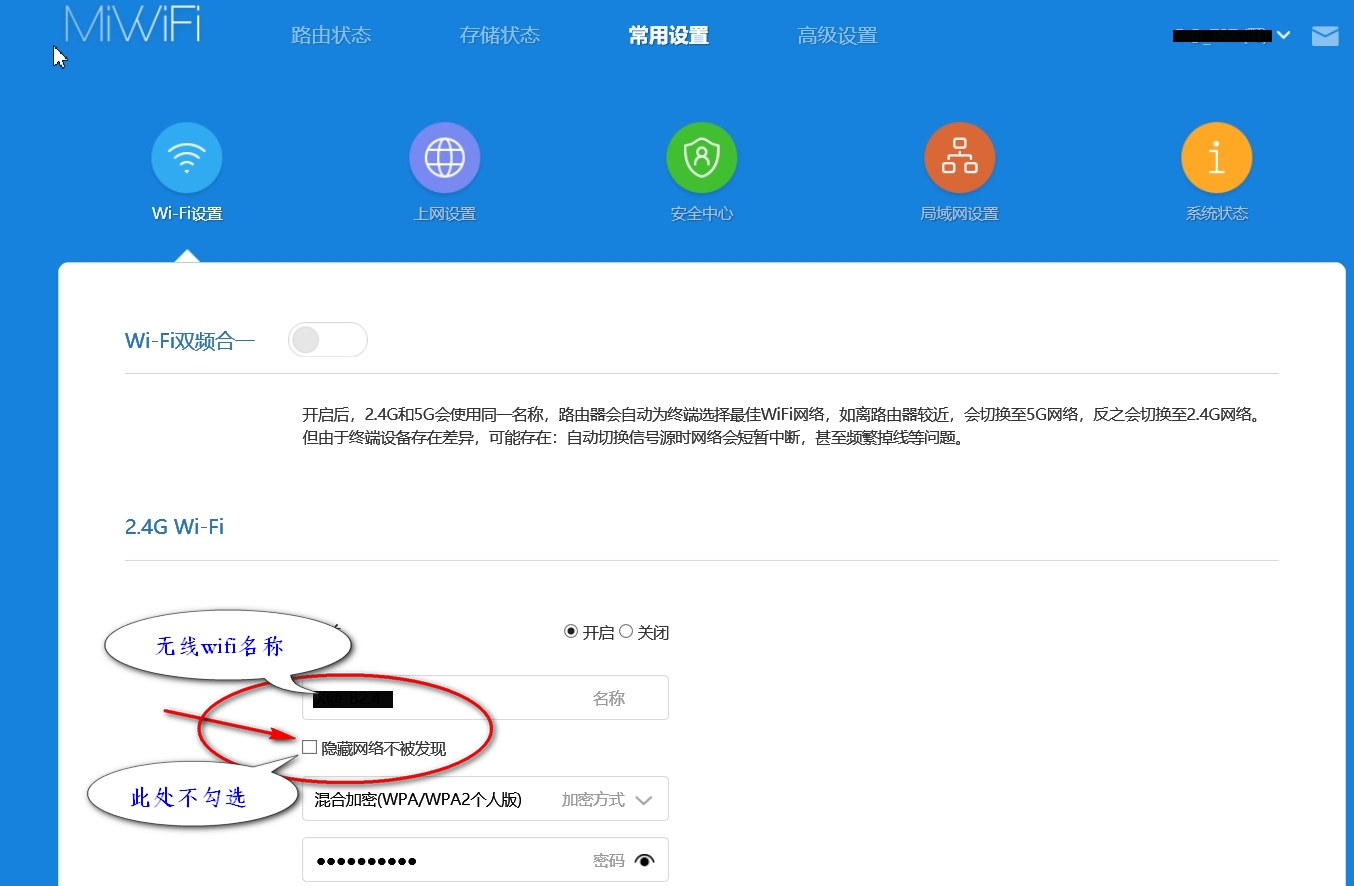
Task: Open the 安全中心 shield icon
Action: [702, 158]
